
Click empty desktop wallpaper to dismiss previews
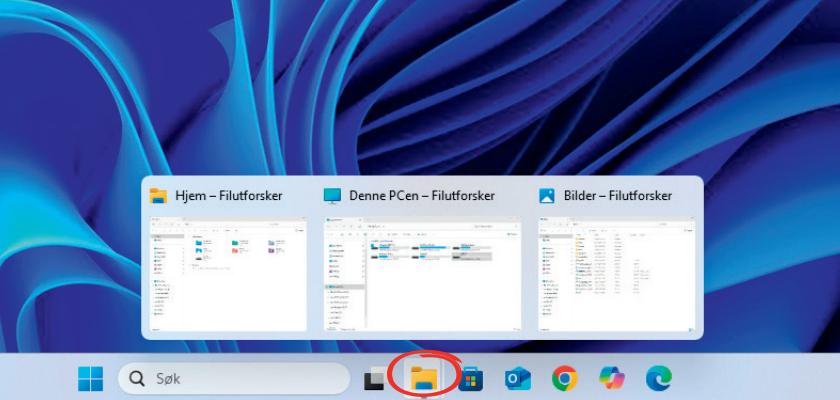420,80
